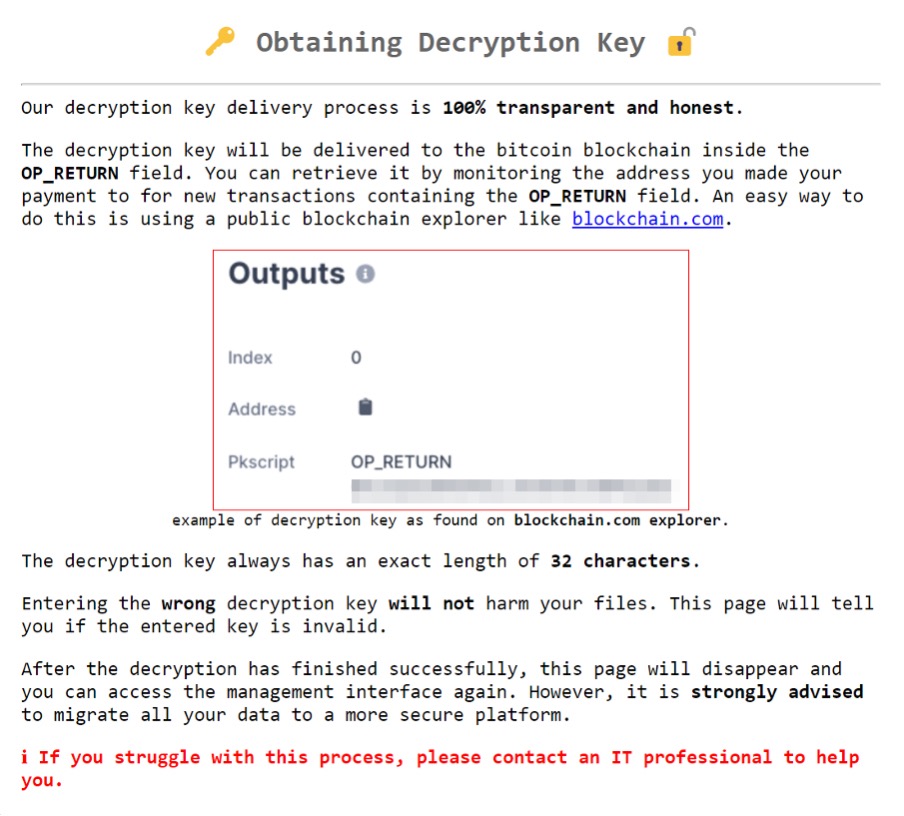
Task: Click the blurred decryption key string
Action: 514,490
